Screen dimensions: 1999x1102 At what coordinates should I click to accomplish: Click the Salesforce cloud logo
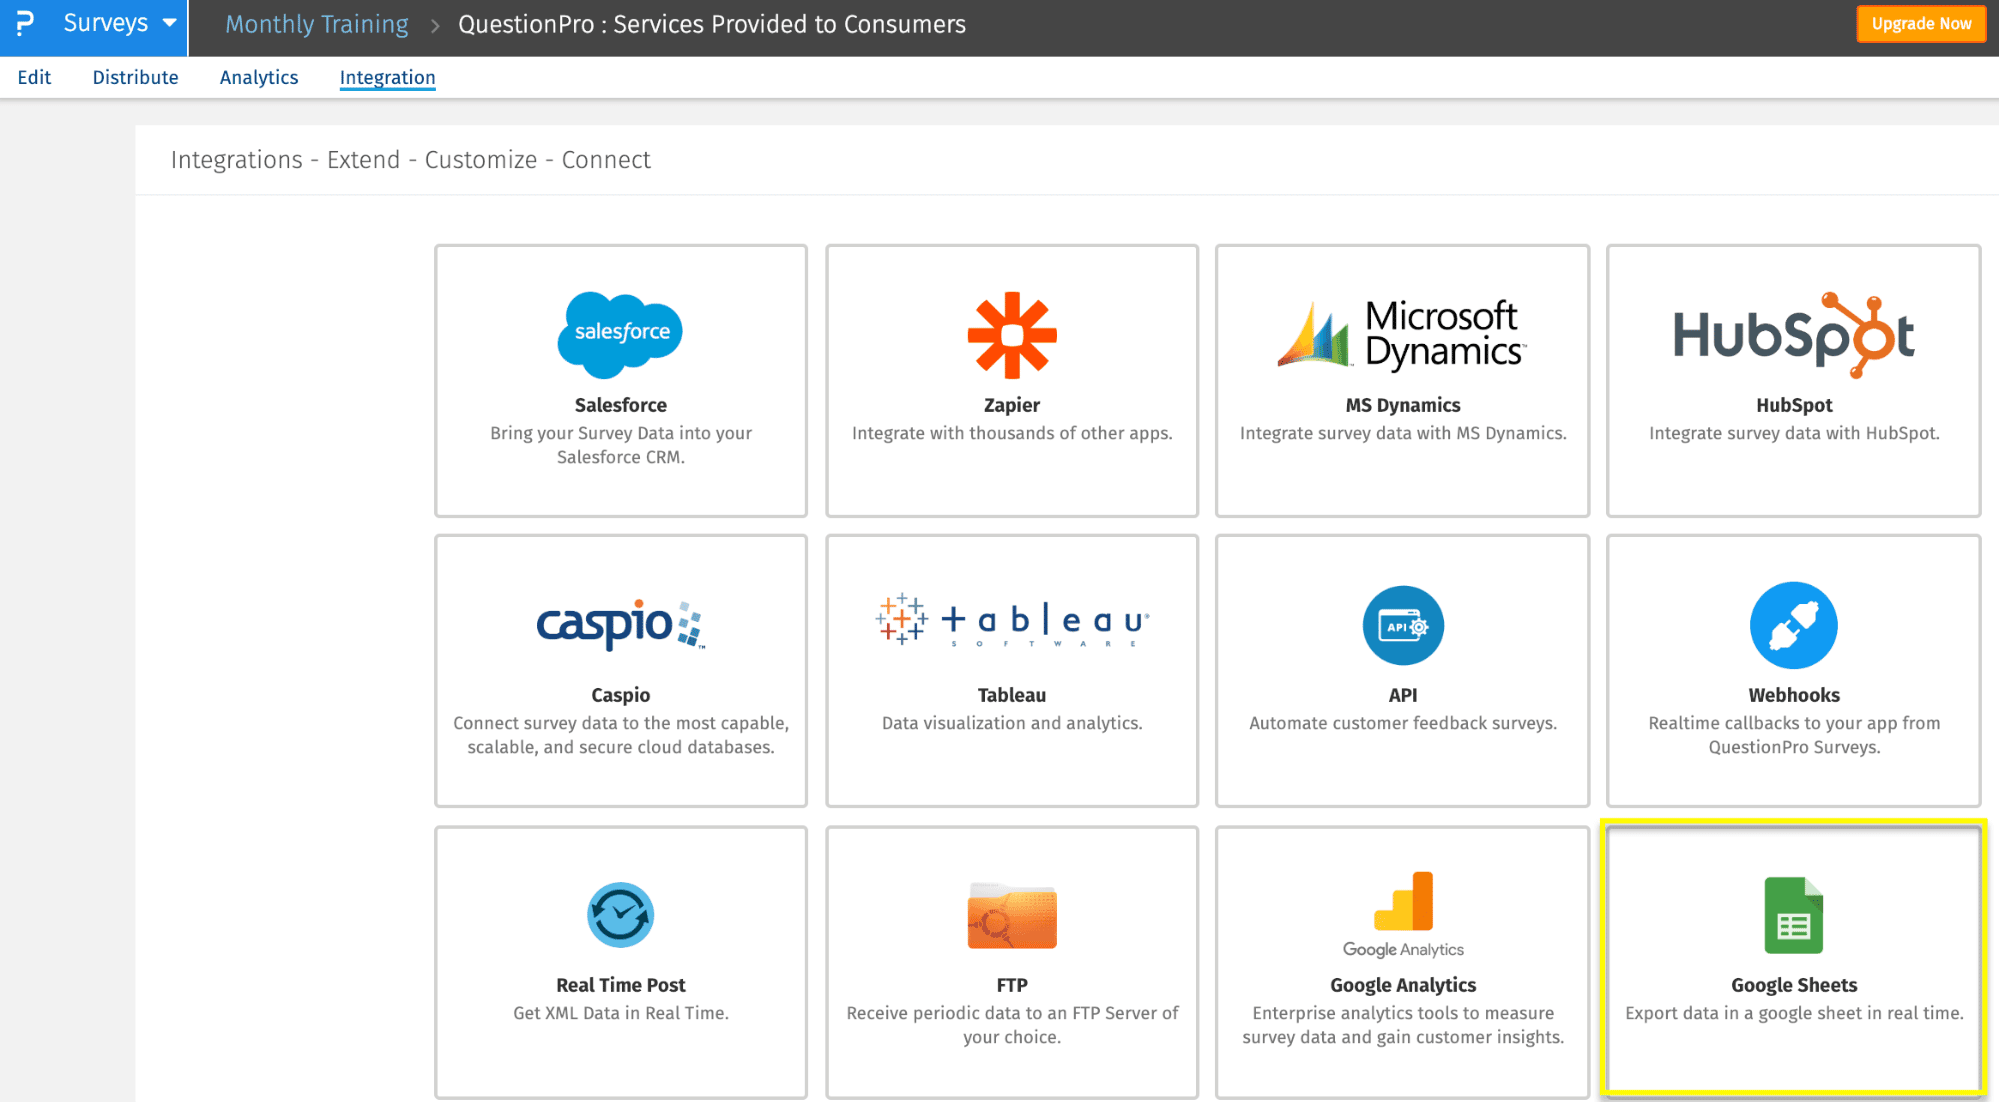(x=620, y=334)
